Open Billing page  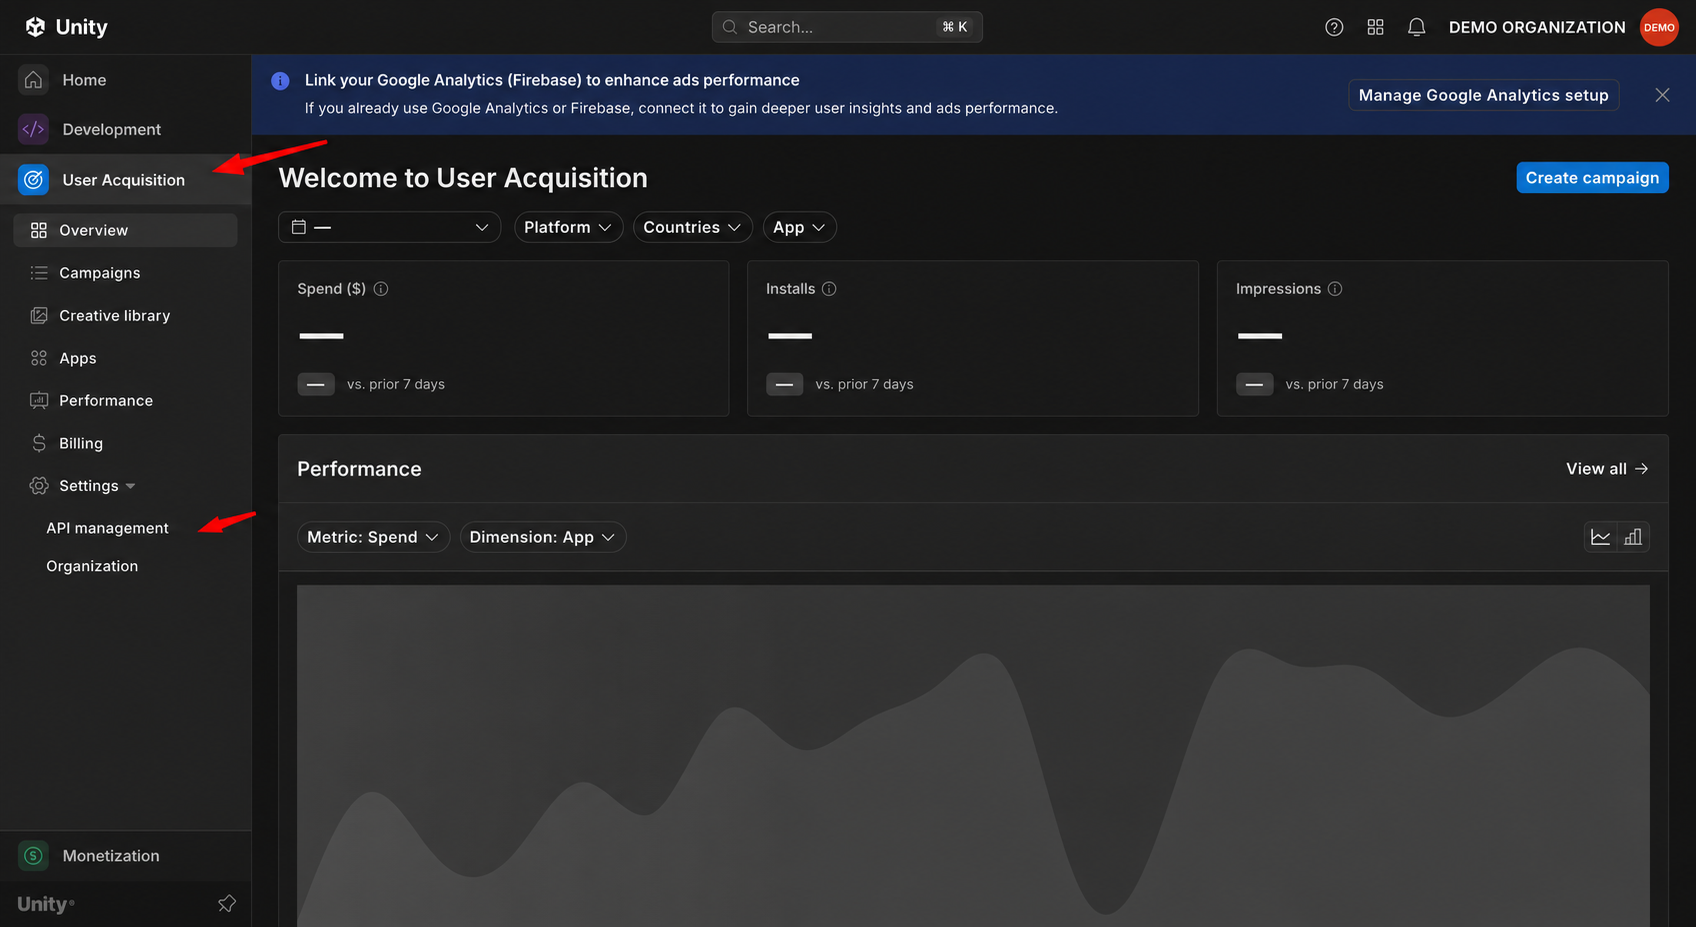125,443
